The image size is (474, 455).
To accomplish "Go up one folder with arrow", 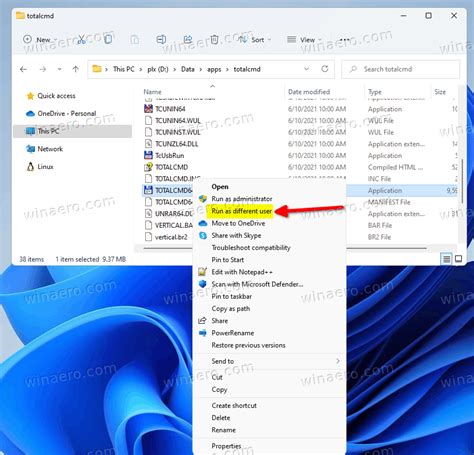I will [x=76, y=69].
